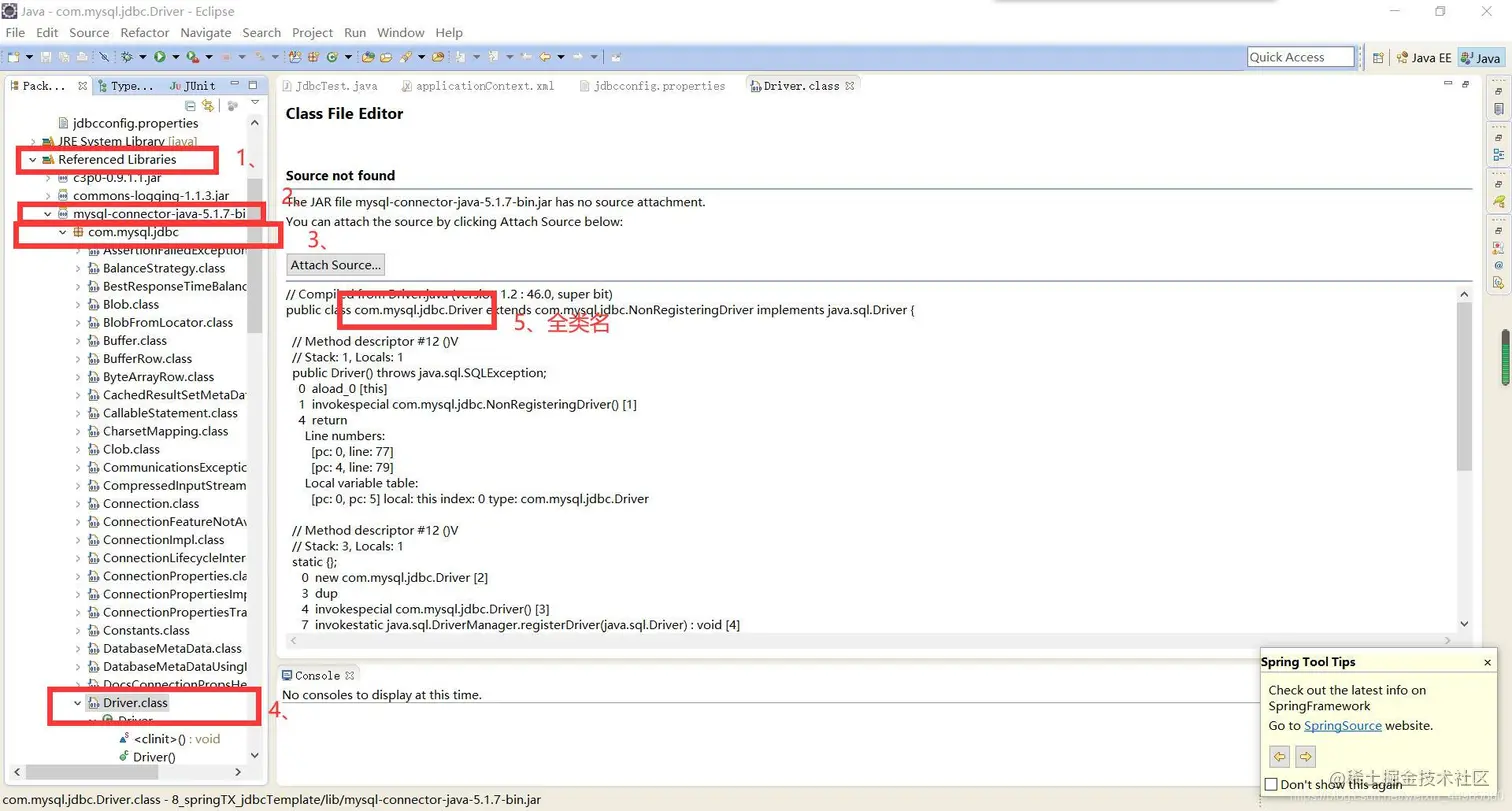Expand the commons-logging-1.1.3.jar node
1512x811 pixels.
(x=47, y=196)
